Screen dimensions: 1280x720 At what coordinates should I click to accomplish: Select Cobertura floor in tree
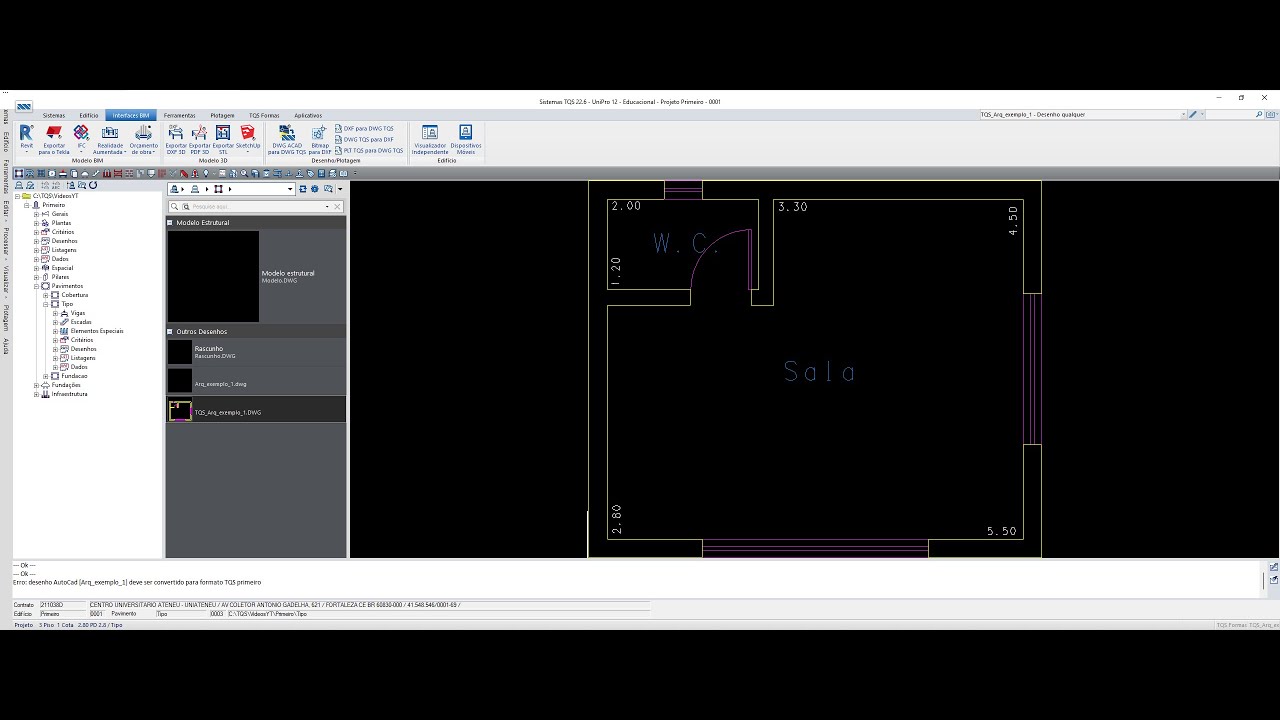click(74, 295)
